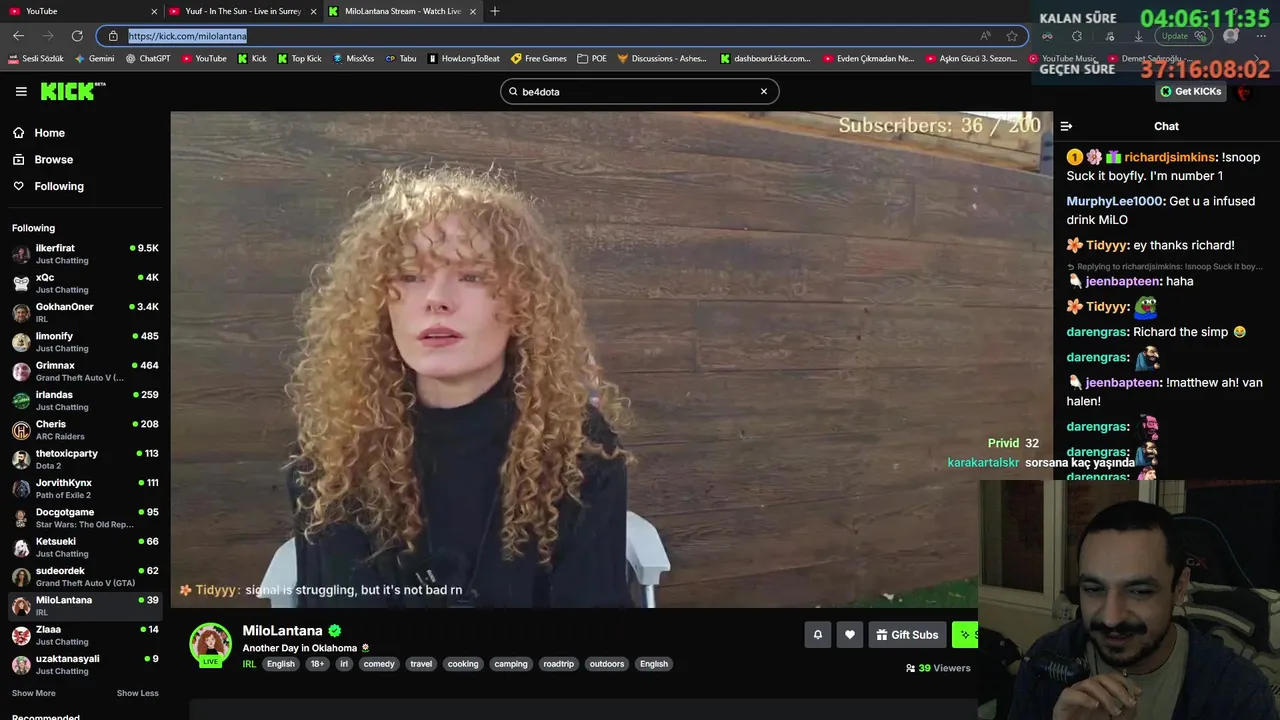Open limonify channel in Following list
The width and height of the screenshot is (1280, 720).
pyautogui.click(x=85, y=342)
